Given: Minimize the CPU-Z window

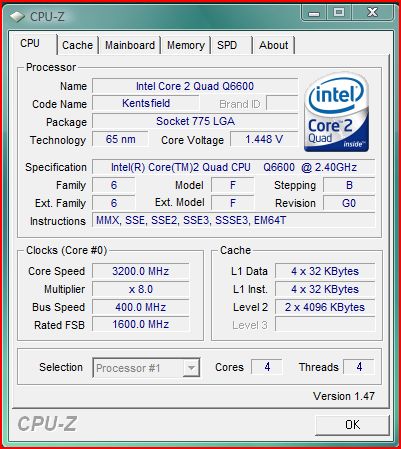Looking at the screenshot, I should point(314,13).
